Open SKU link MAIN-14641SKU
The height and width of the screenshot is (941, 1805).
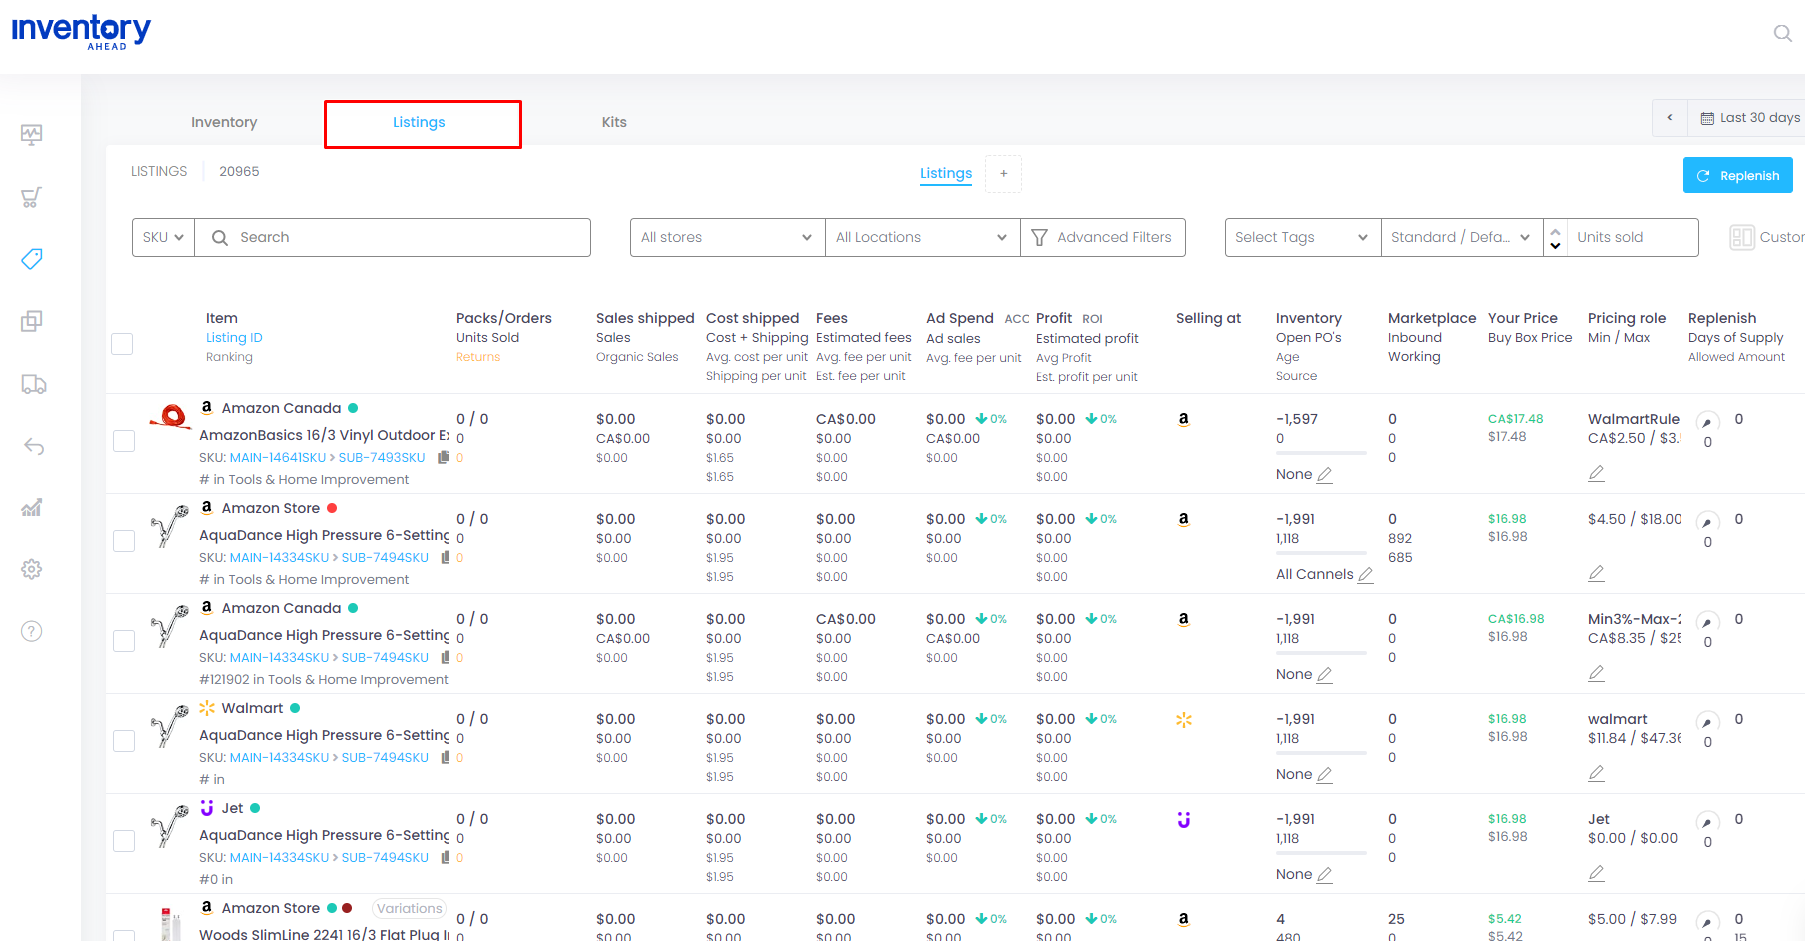click(278, 458)
